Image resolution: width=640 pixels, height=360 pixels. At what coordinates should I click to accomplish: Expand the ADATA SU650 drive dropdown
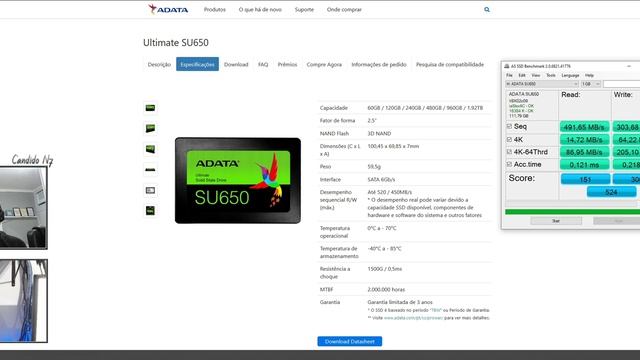coord(542,84)
